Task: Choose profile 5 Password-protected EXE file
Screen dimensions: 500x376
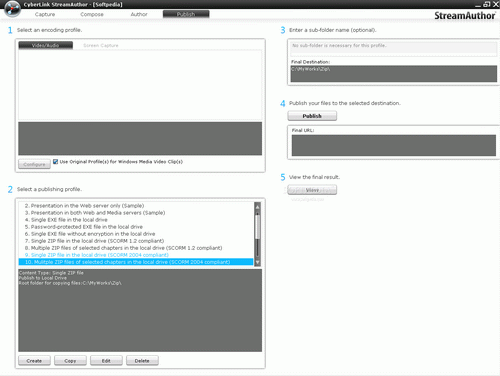Action: coord(136,227)
